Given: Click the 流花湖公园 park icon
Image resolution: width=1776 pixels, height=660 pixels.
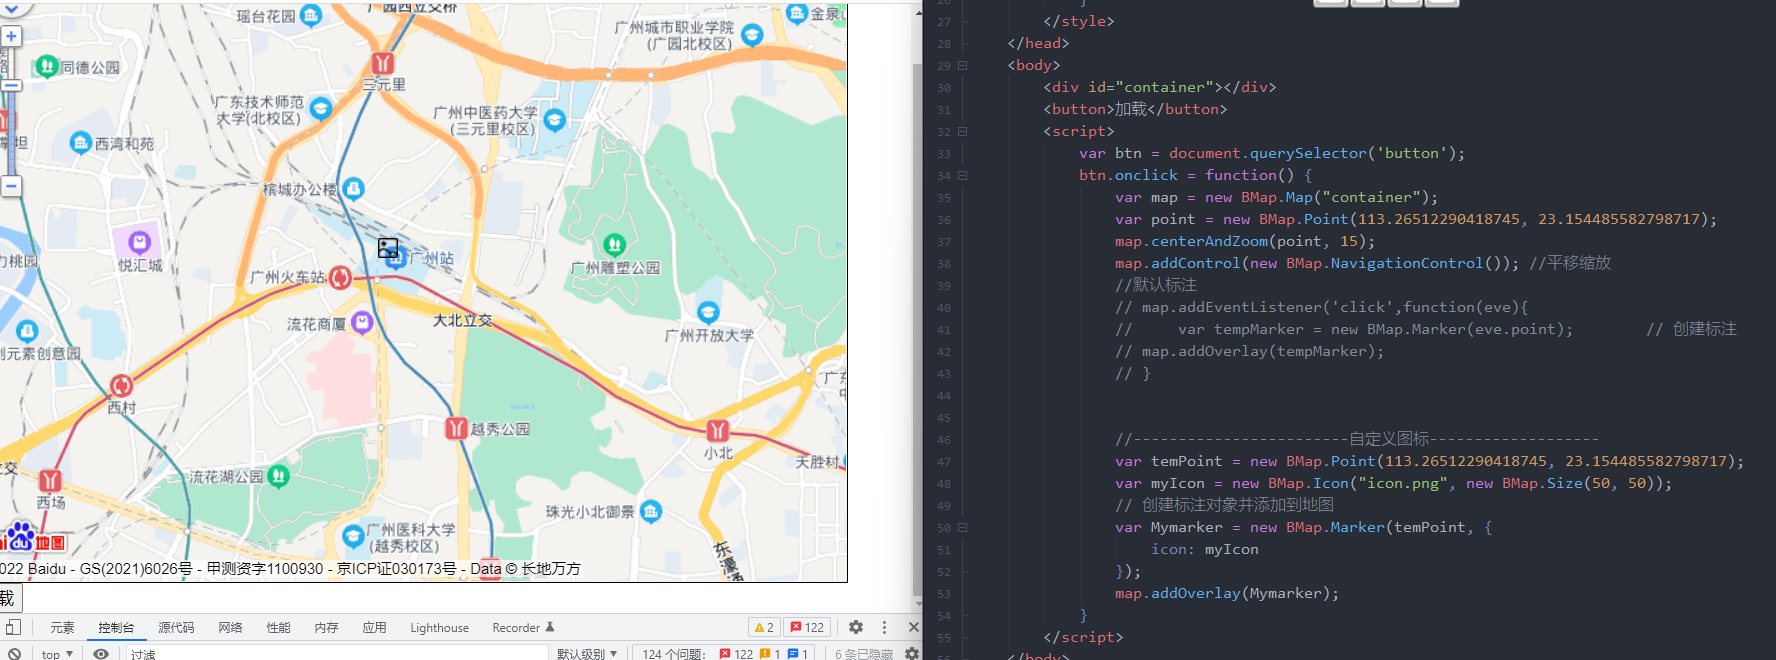Looking at the screenshot, I should point(279,476).
